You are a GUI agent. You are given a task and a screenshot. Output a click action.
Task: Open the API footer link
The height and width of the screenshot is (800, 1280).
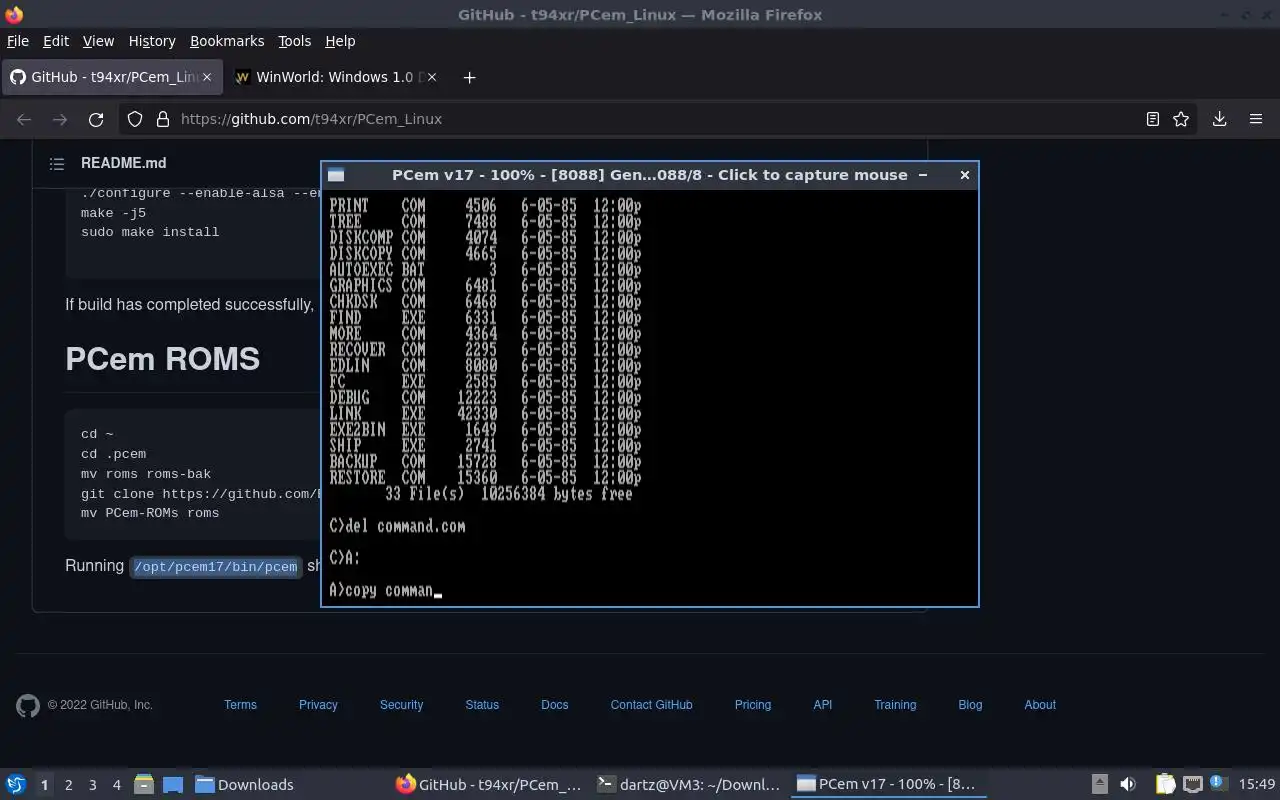823,705
